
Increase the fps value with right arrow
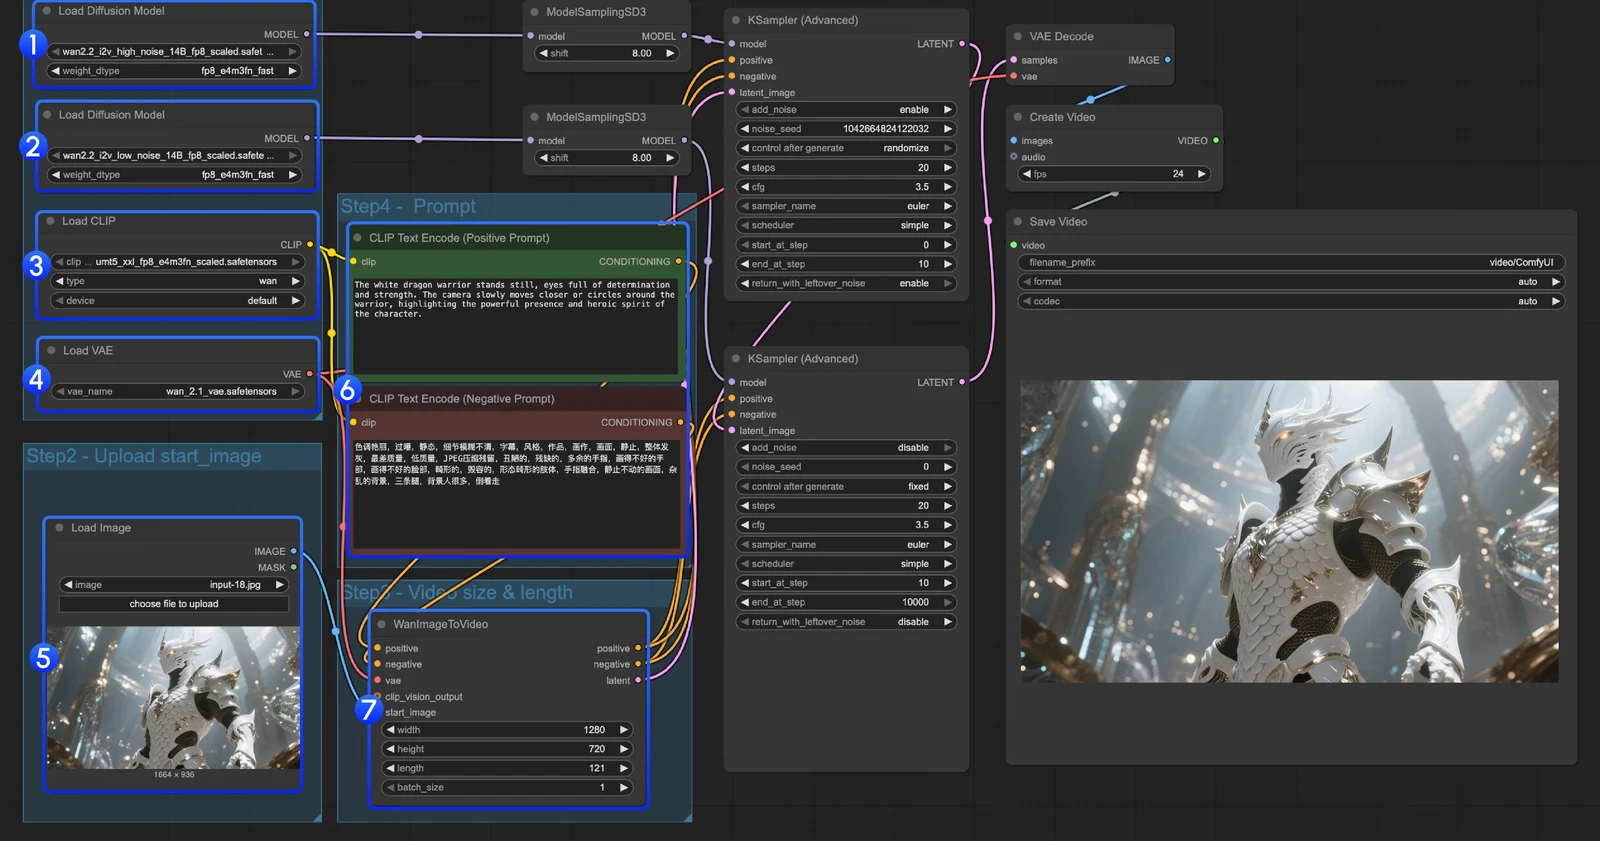click(x=1201, y=174)
